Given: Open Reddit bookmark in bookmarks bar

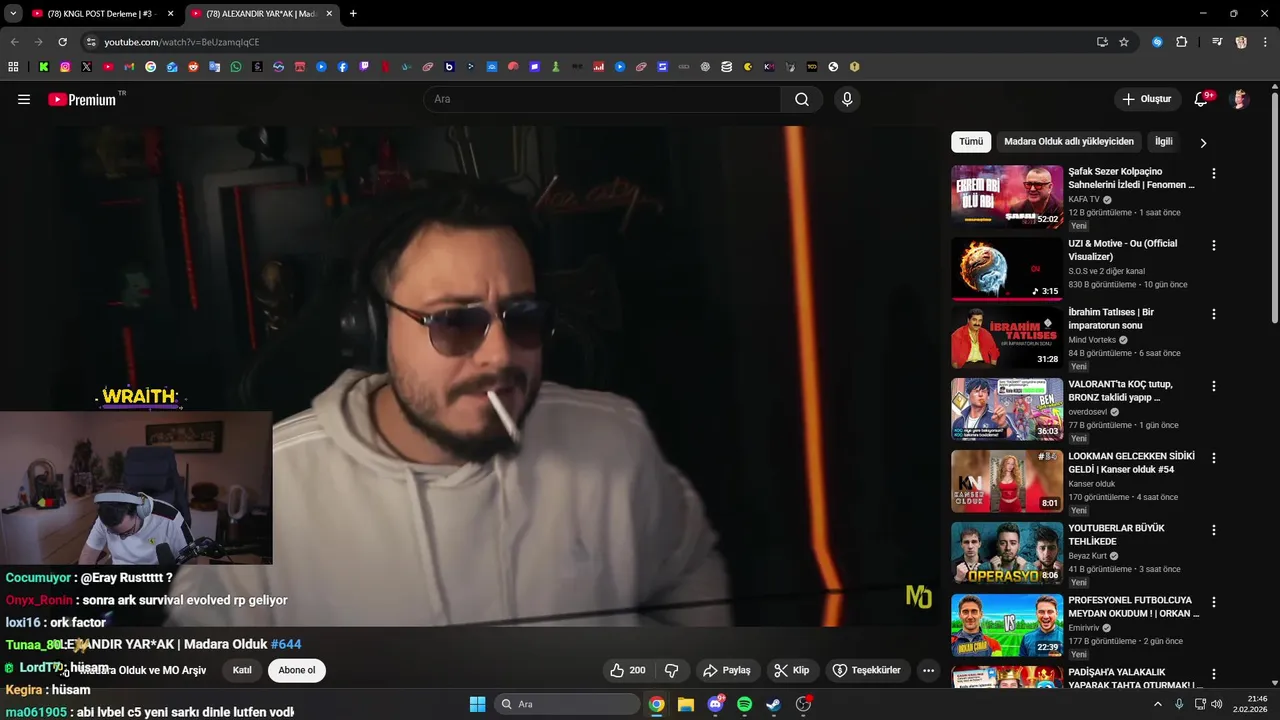Looking at the screenshot, I should [193, 67].
